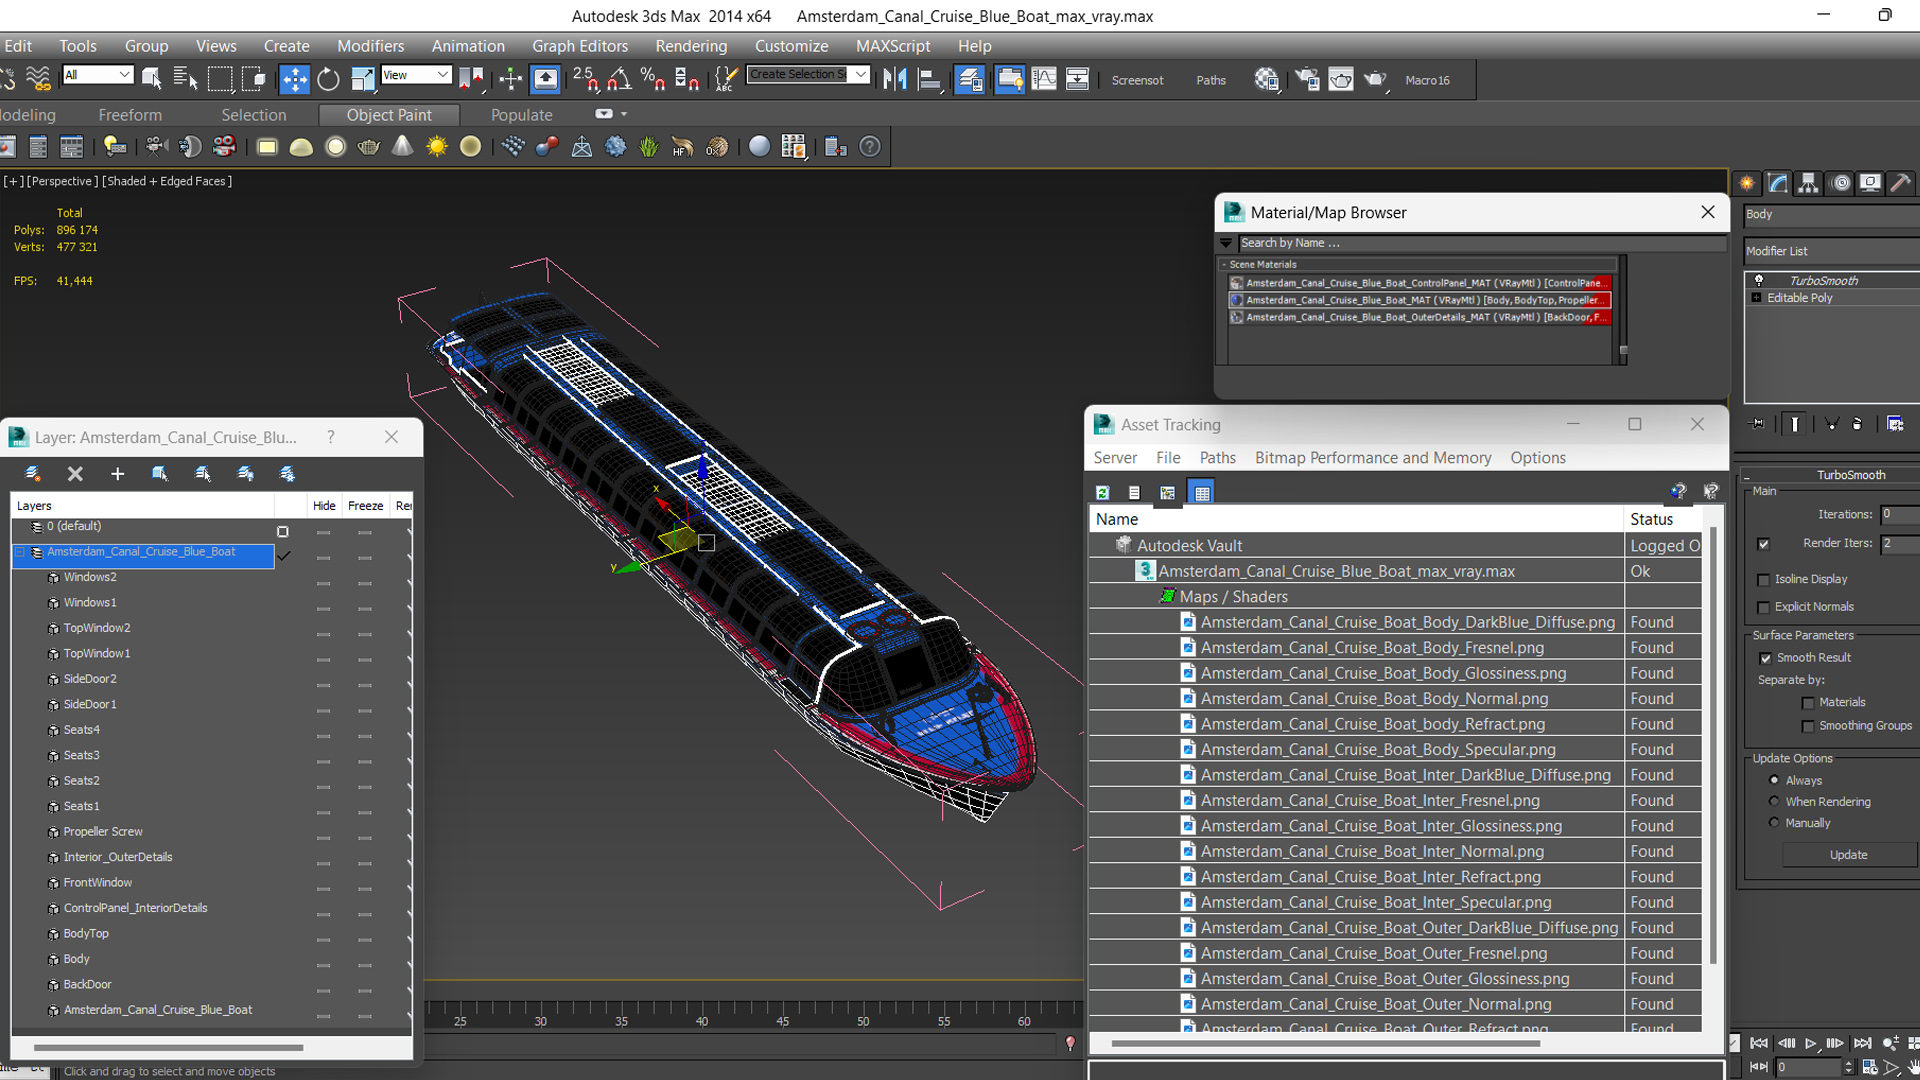This screenshot has height=1080, width=1920.
Task: Activate the Select and Scale tool
Action: pyautogui.click(x=362, y=79)
